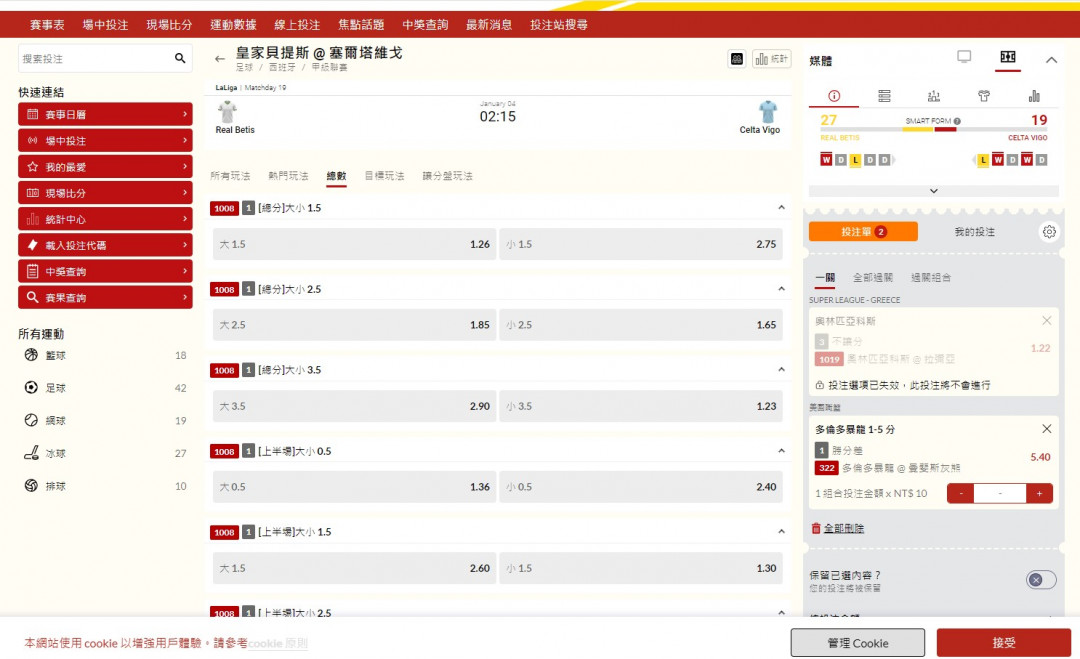Switch media panel to monitor view icon
The image size is (1080, 659).
964,56
